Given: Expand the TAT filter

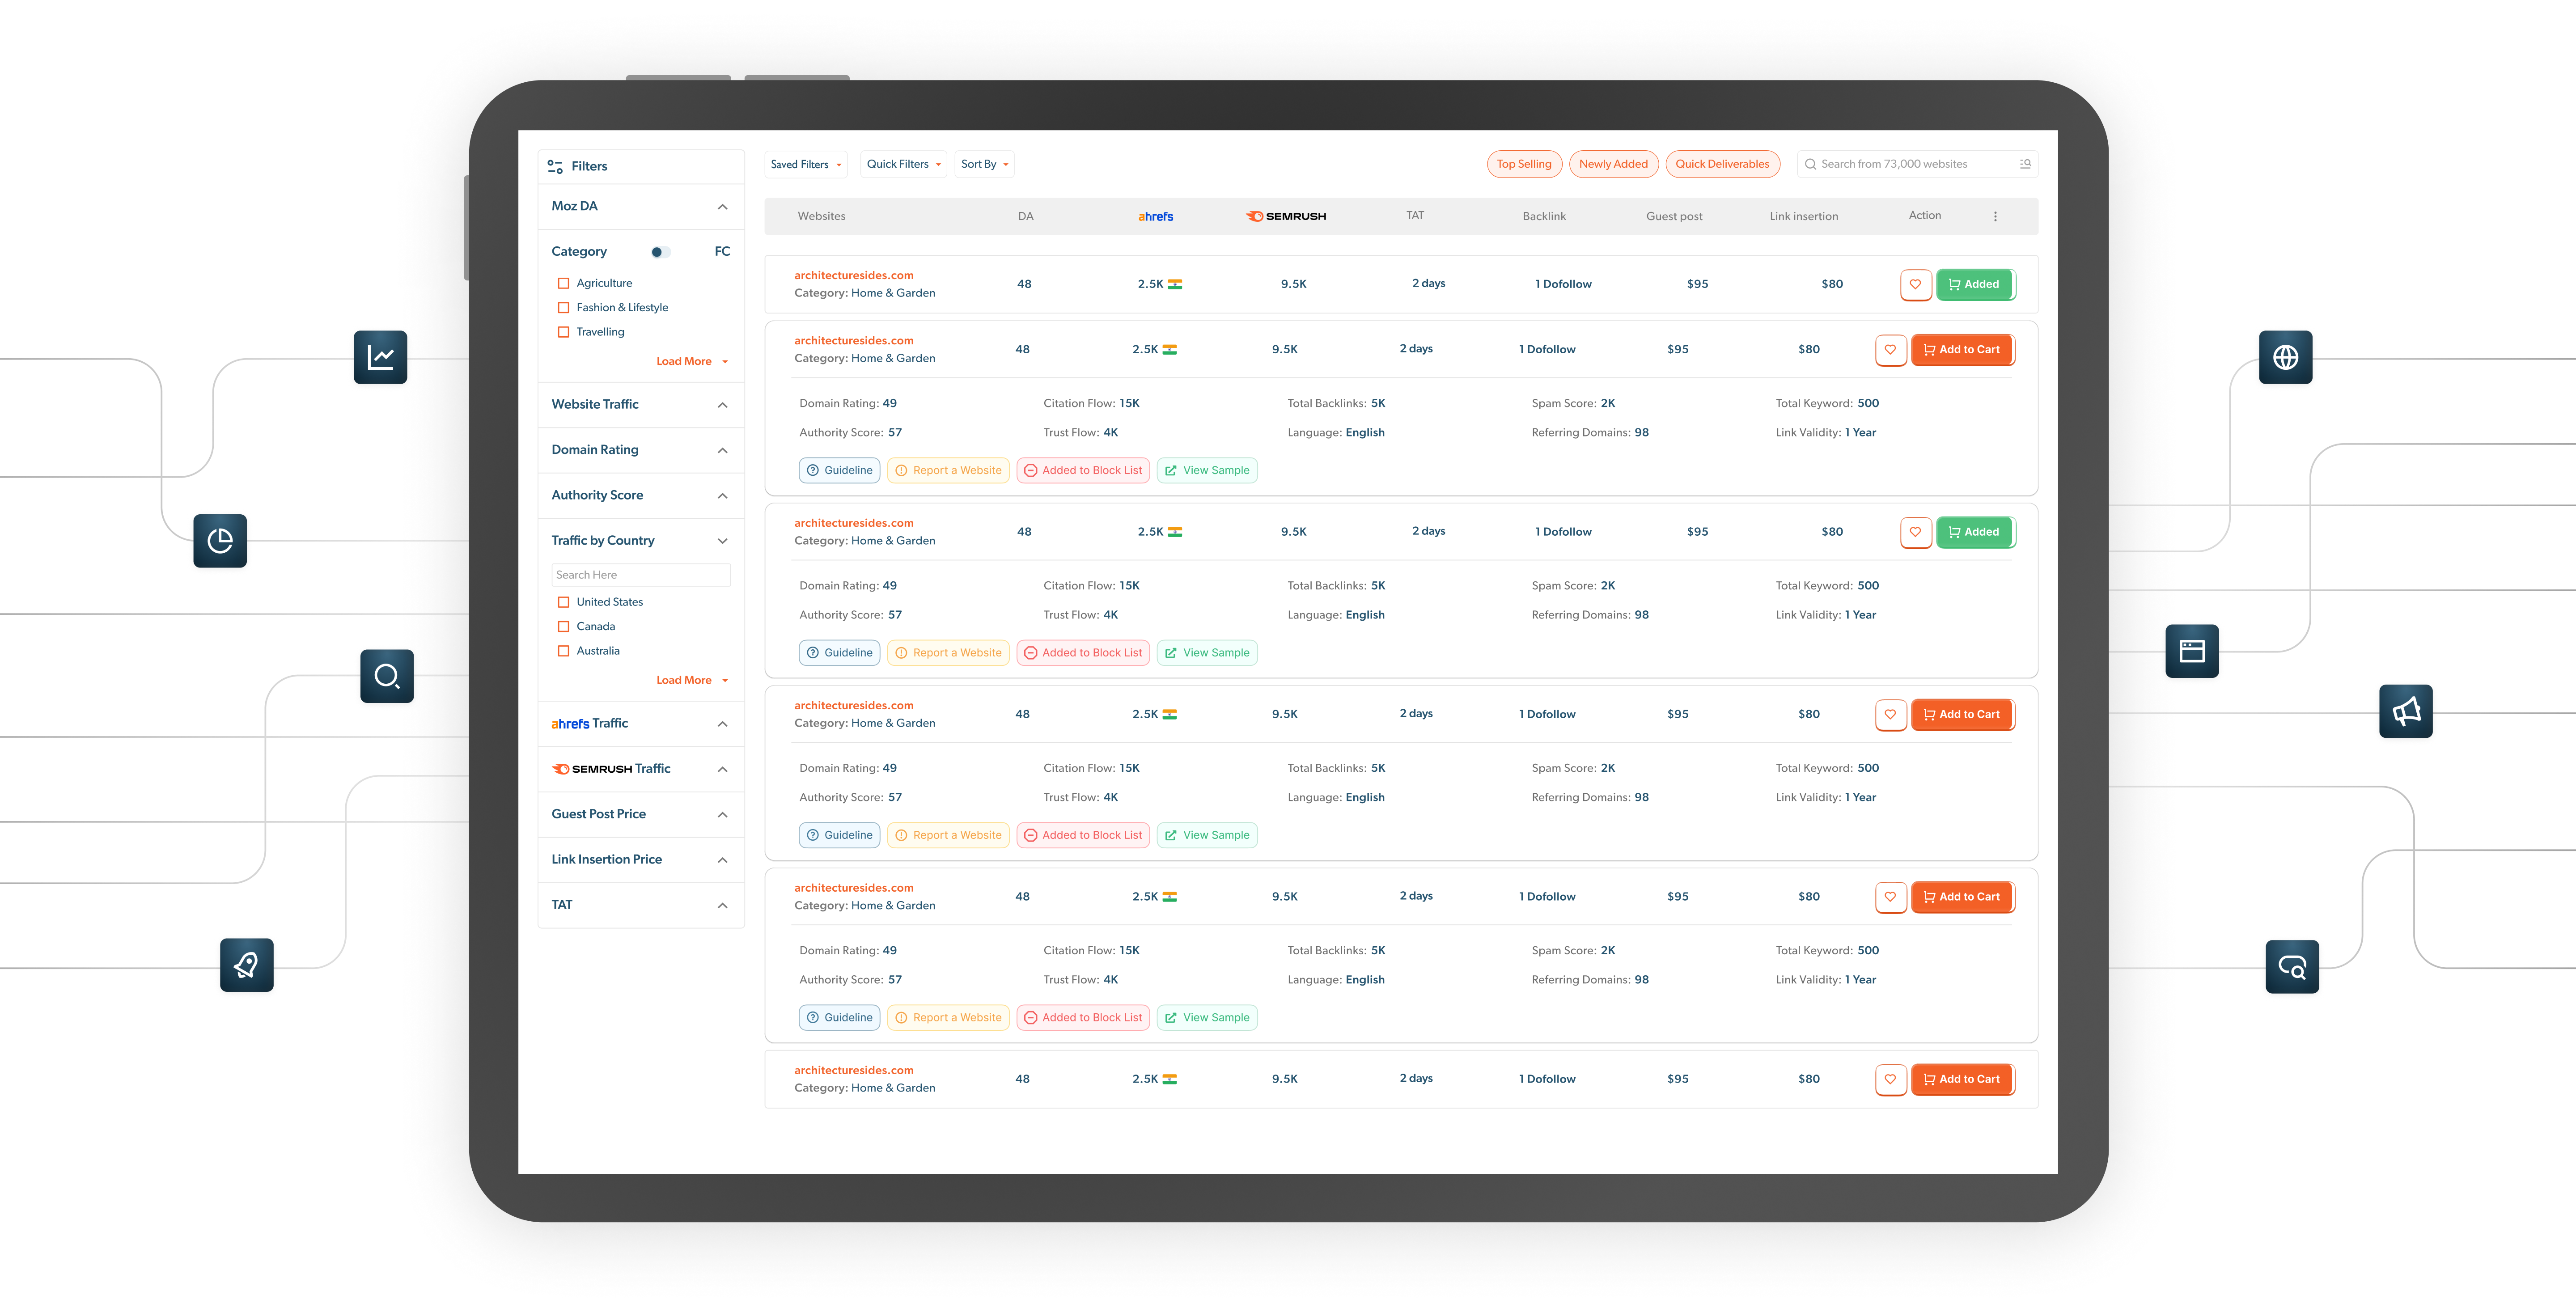Looking at the screenshot, I should click(x=722, y=906).
